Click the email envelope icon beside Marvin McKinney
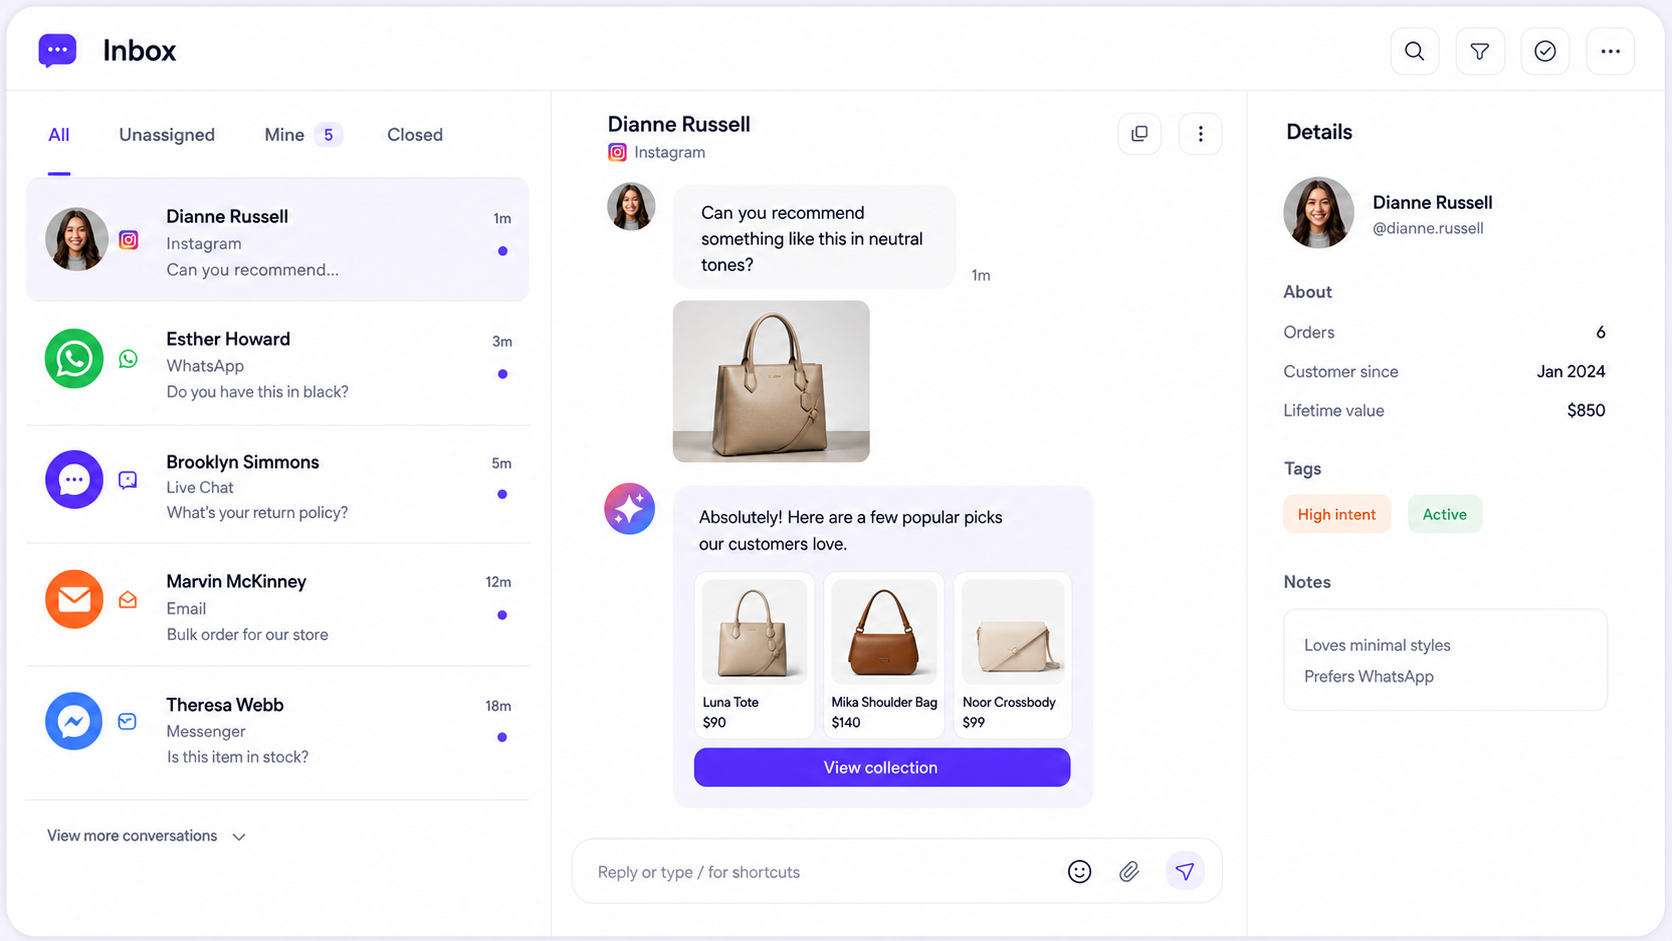 click(128, 600)
